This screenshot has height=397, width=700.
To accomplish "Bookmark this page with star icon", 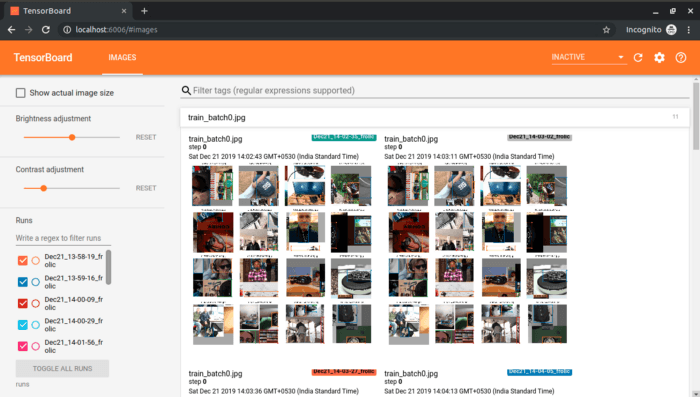I will pyautogui.click(x=606, y=30).
